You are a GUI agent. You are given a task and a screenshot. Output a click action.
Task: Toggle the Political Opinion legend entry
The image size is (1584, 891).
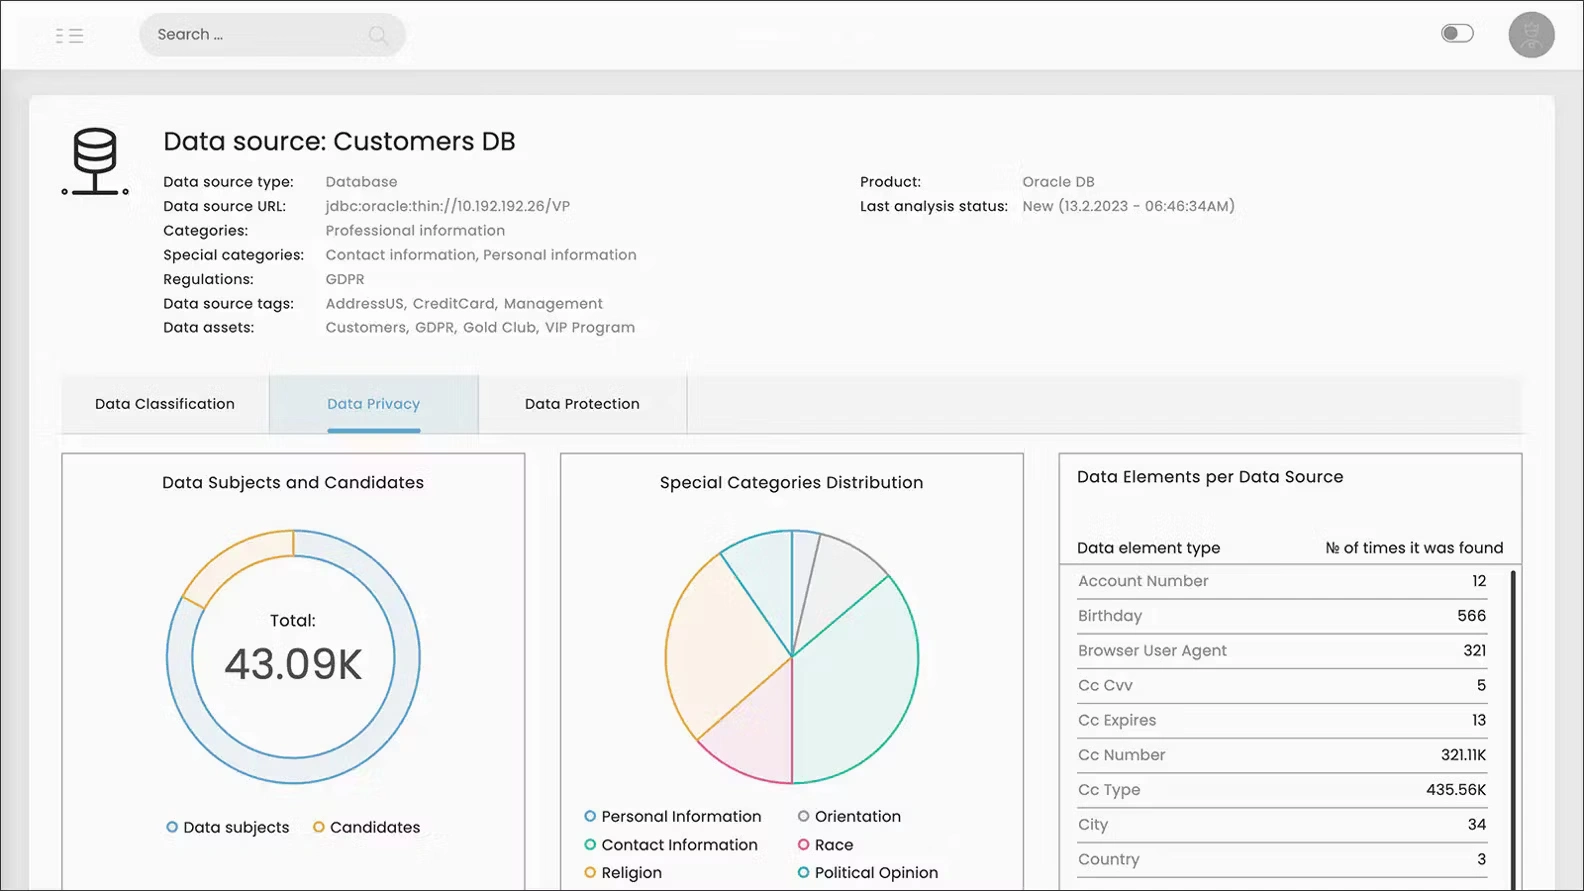(803, 873)
